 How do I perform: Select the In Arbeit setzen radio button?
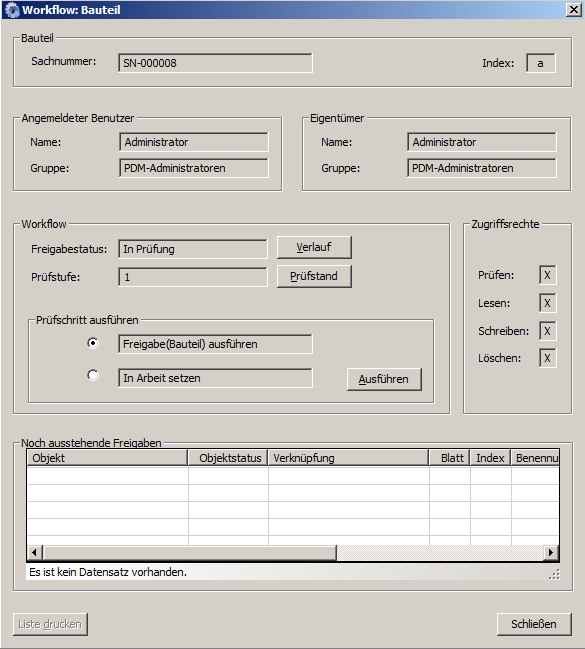[93, 375]
